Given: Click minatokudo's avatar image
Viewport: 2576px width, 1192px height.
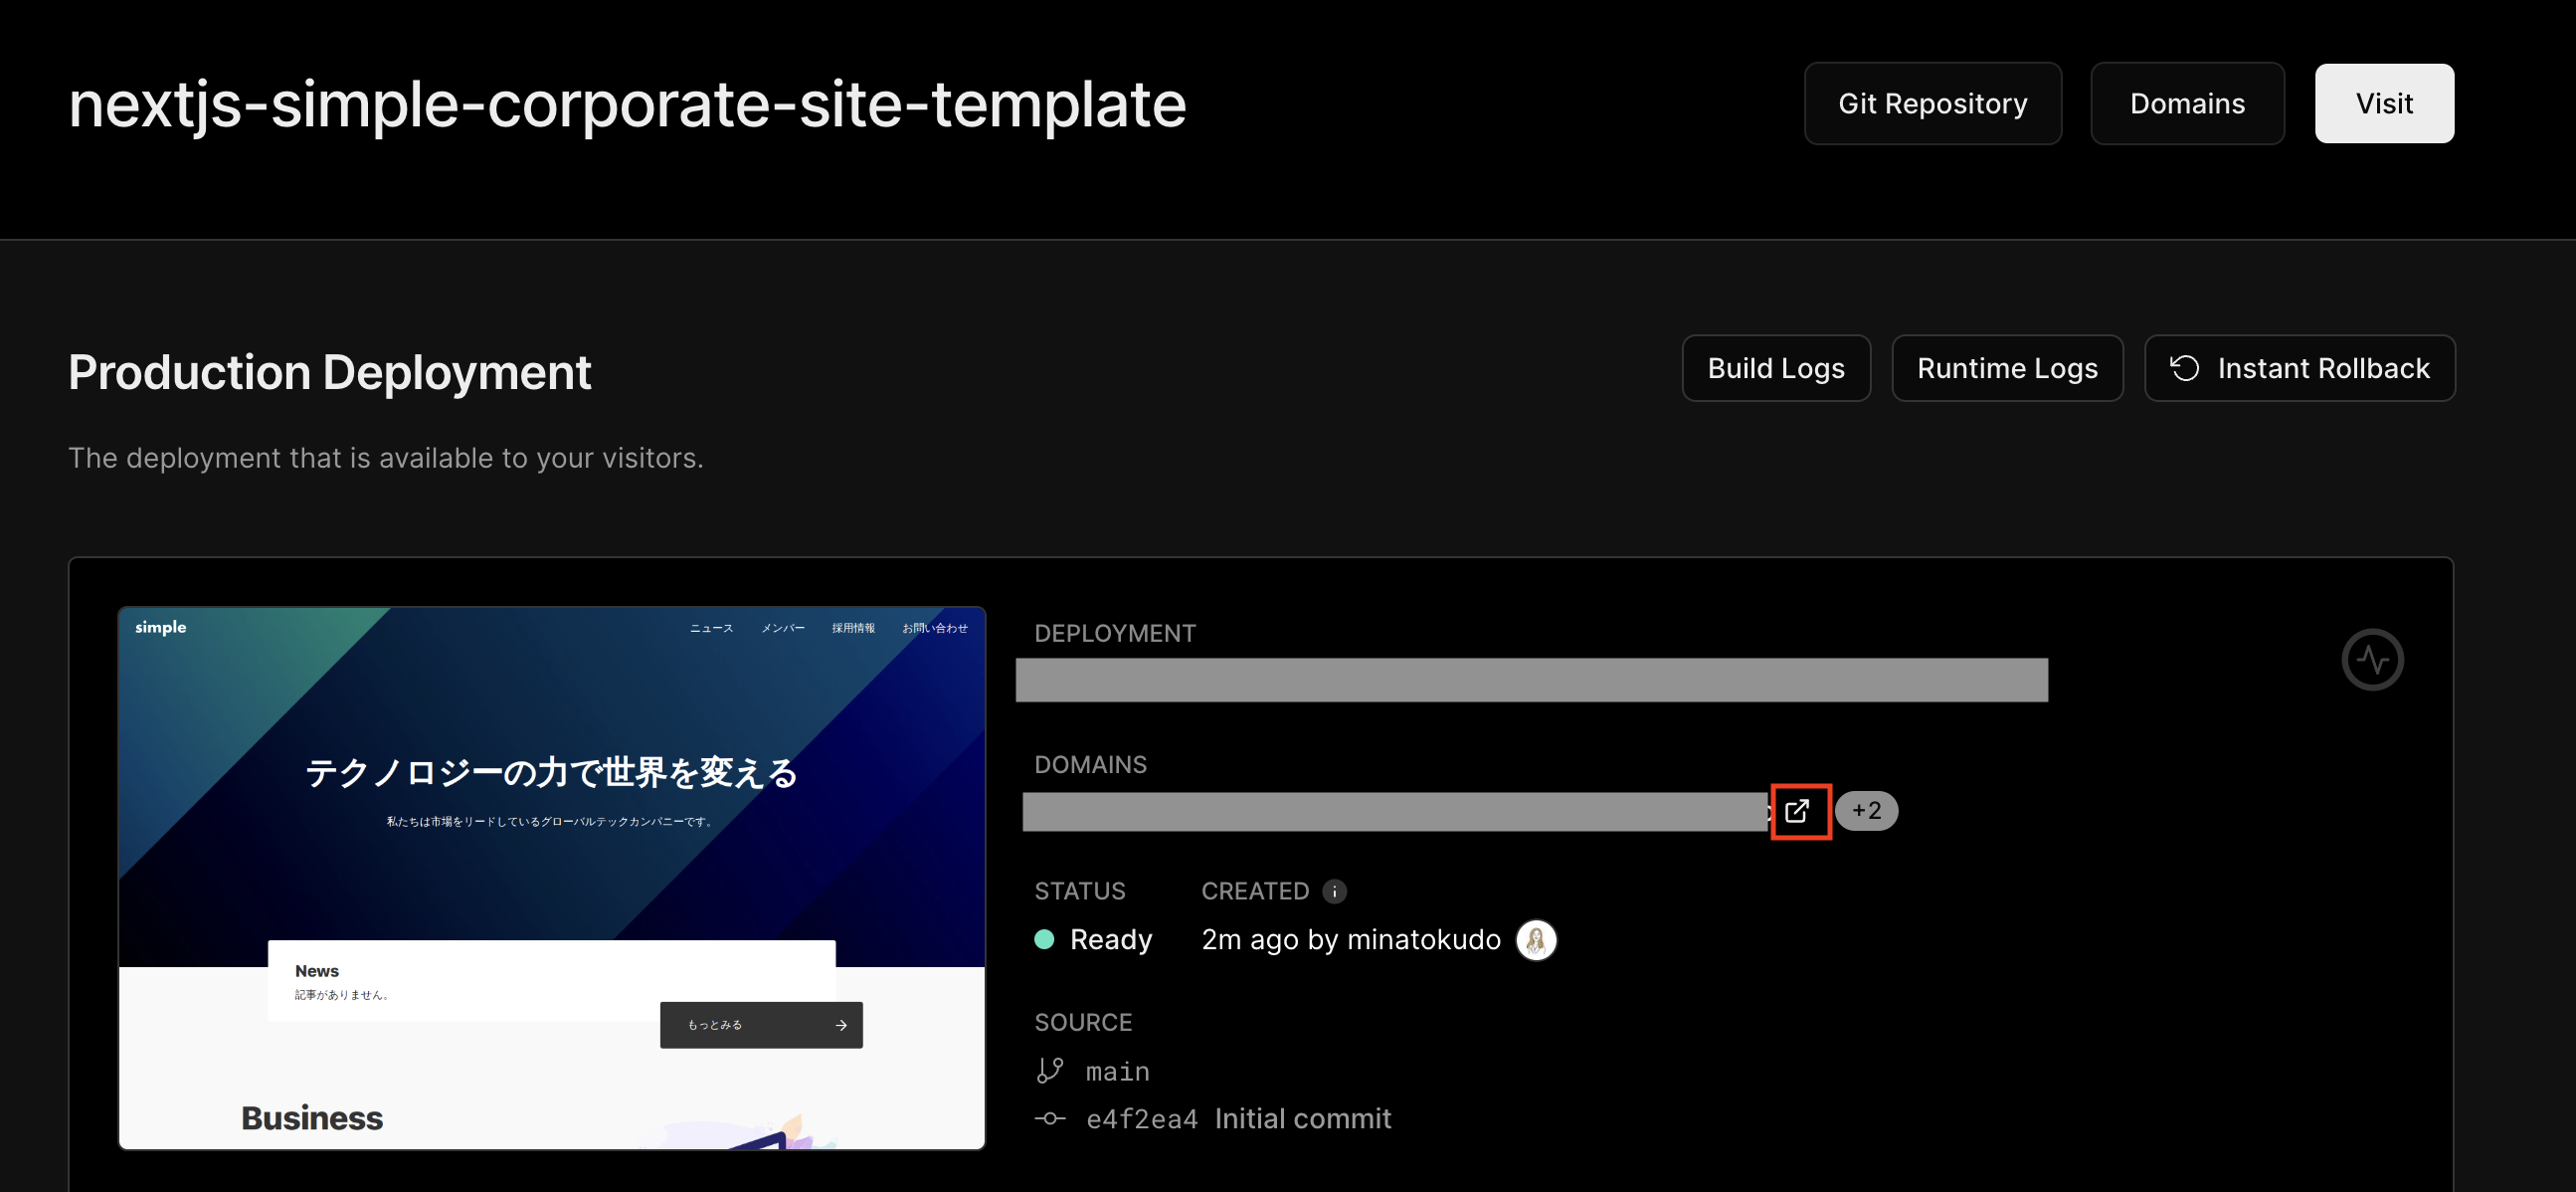Looking at the screenshot, I should (1535, 940).
